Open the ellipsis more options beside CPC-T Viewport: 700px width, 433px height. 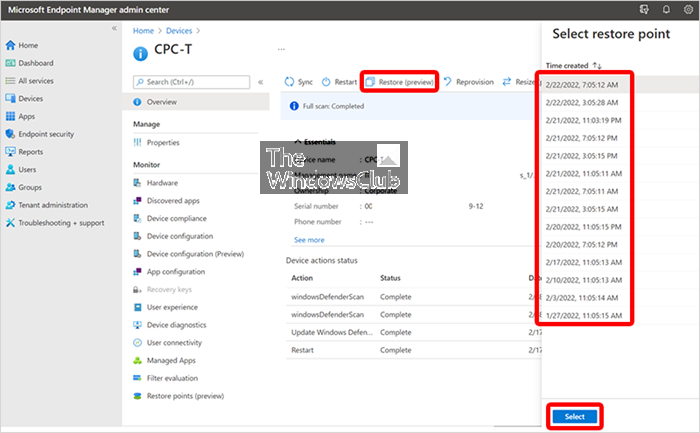coord(281,49)
